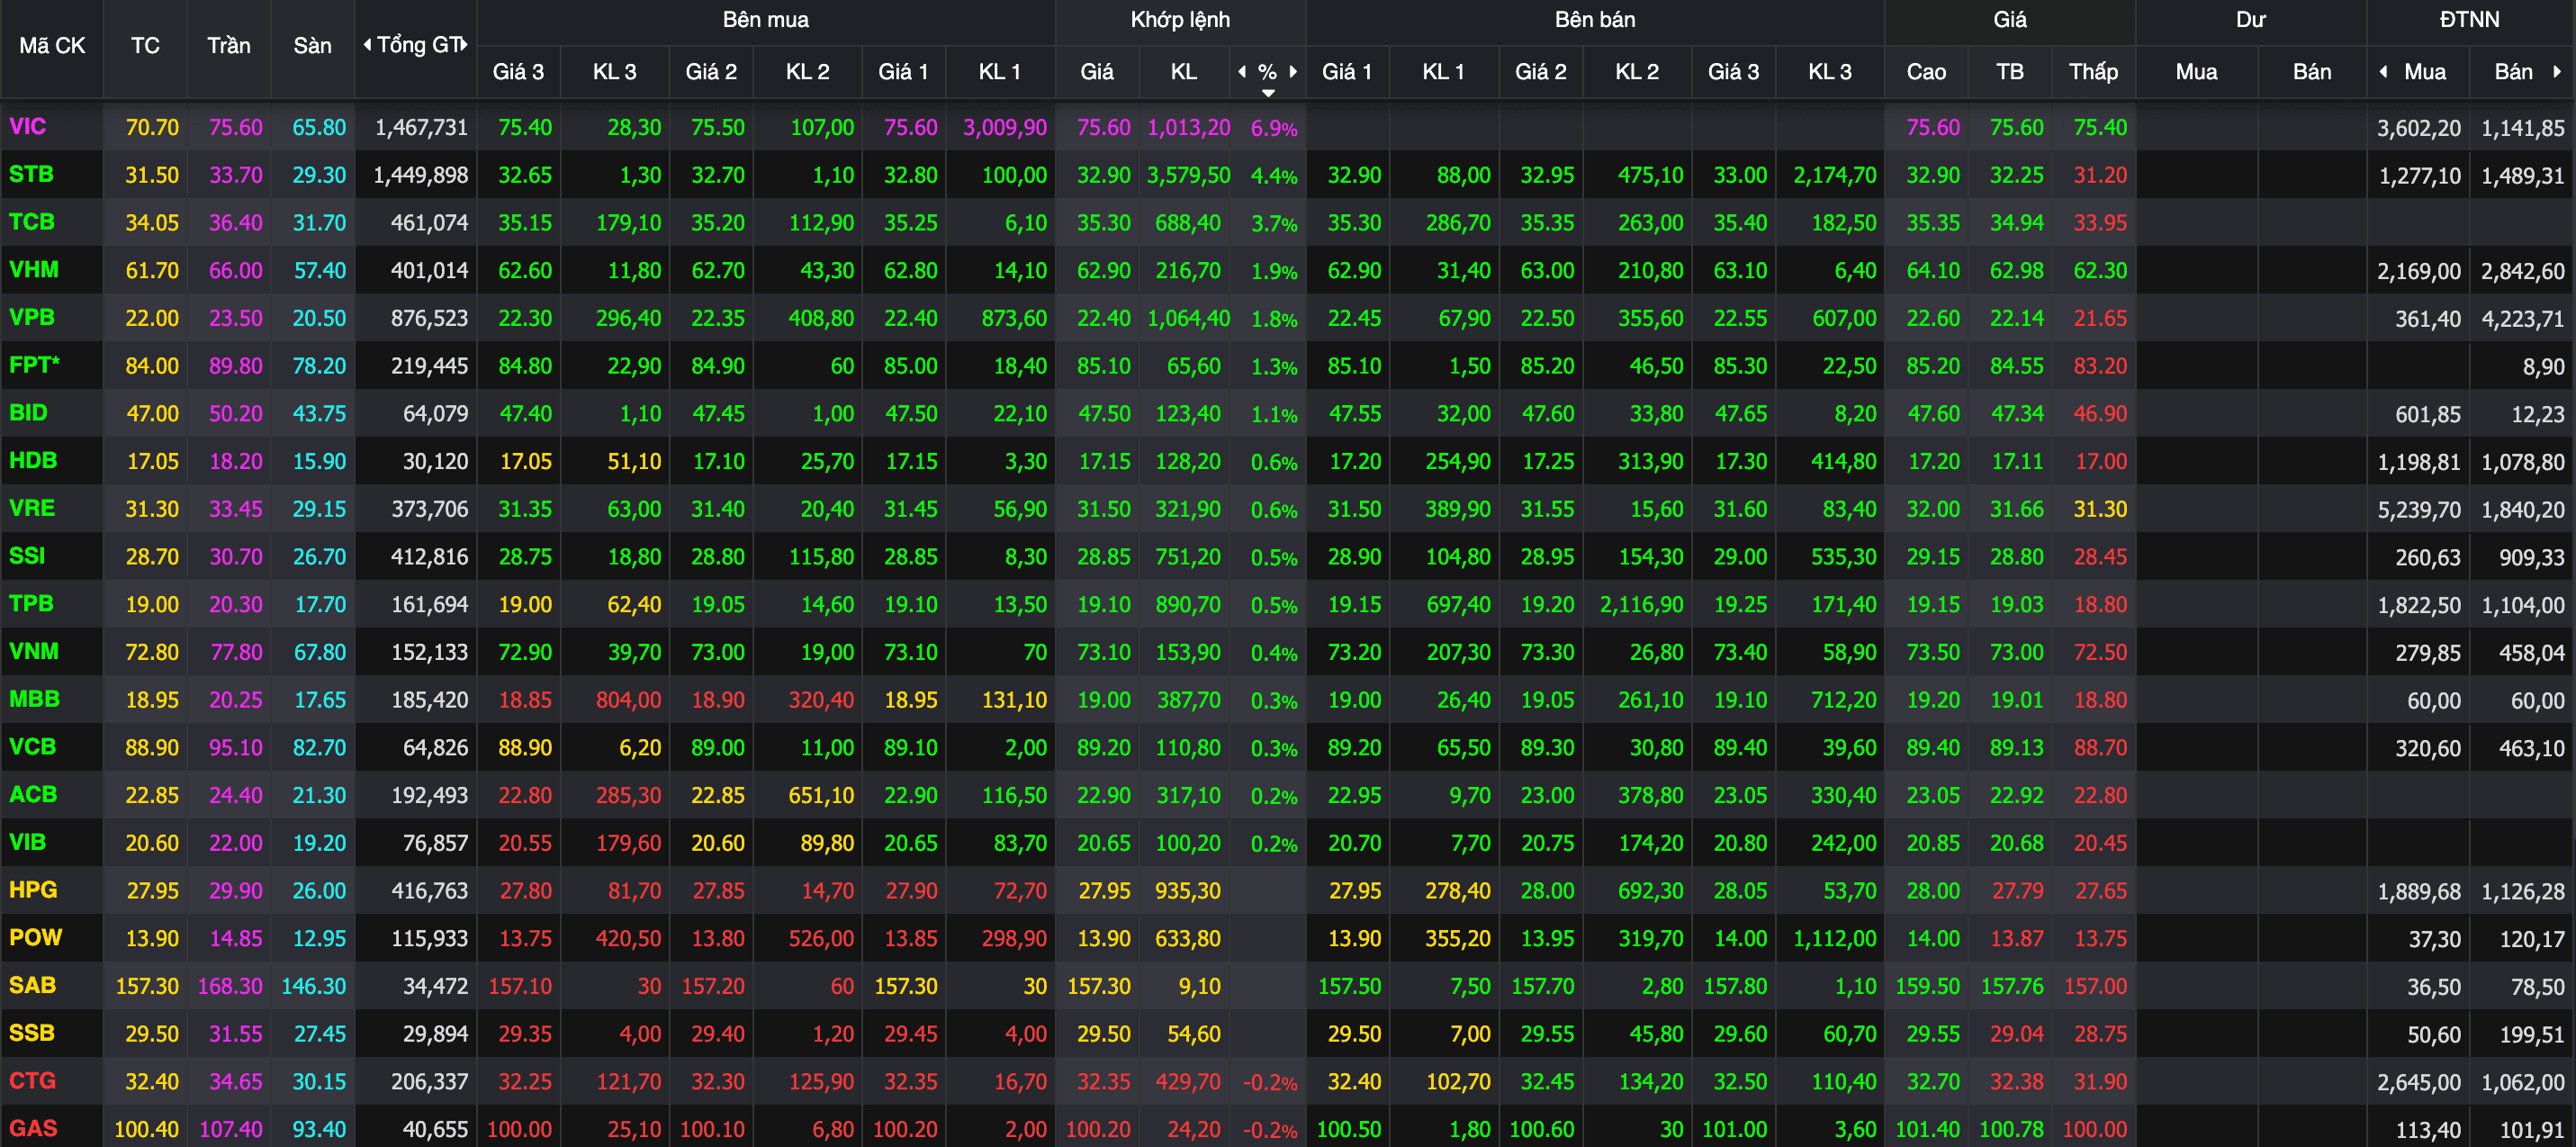The image size is (2576, 1147).
Task: Open the CTG stock symbol
Action: [x=32, y=1081]
